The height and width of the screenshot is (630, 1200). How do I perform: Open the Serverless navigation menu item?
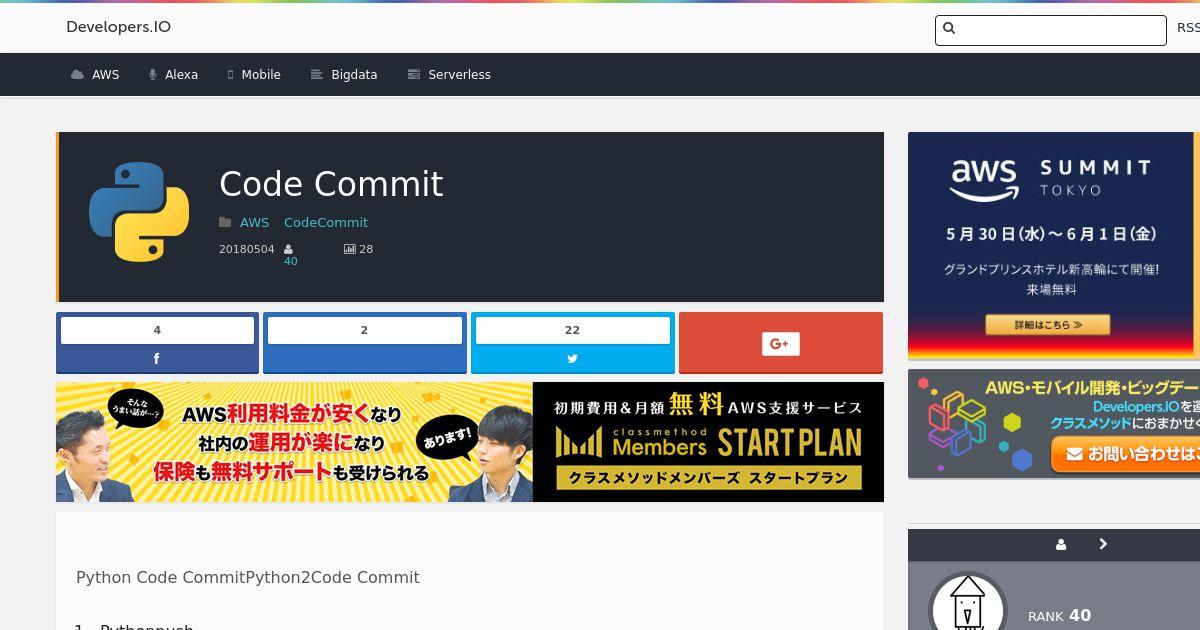coord(449,75)
